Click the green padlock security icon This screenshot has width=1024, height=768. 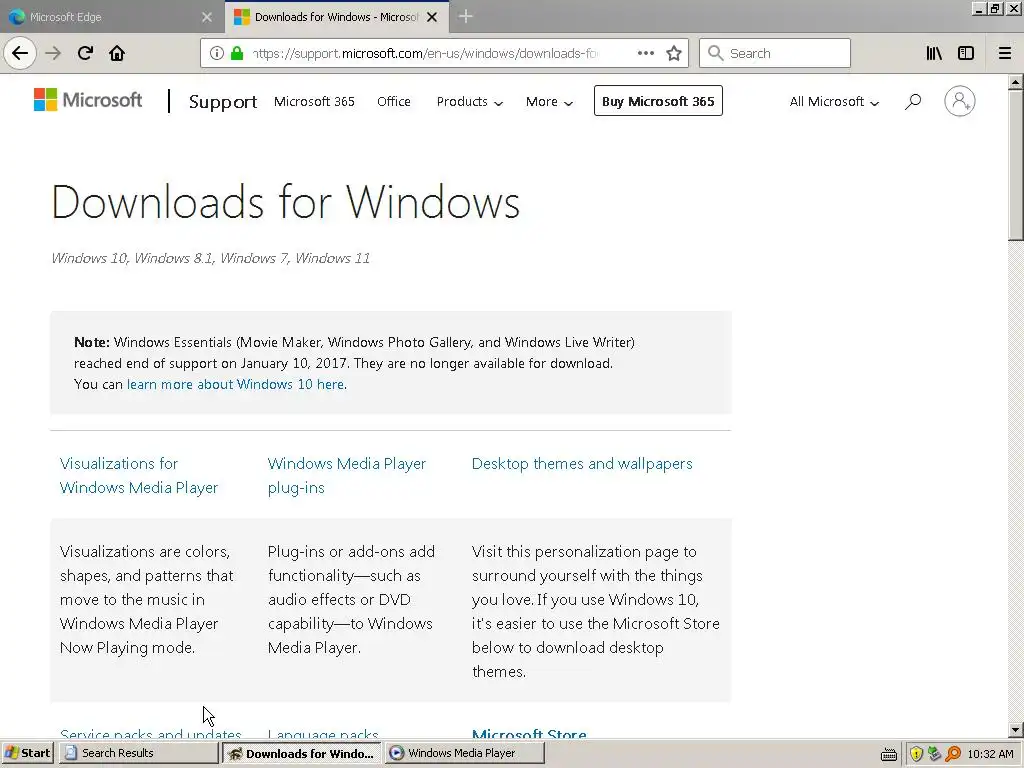click(237, 53)
